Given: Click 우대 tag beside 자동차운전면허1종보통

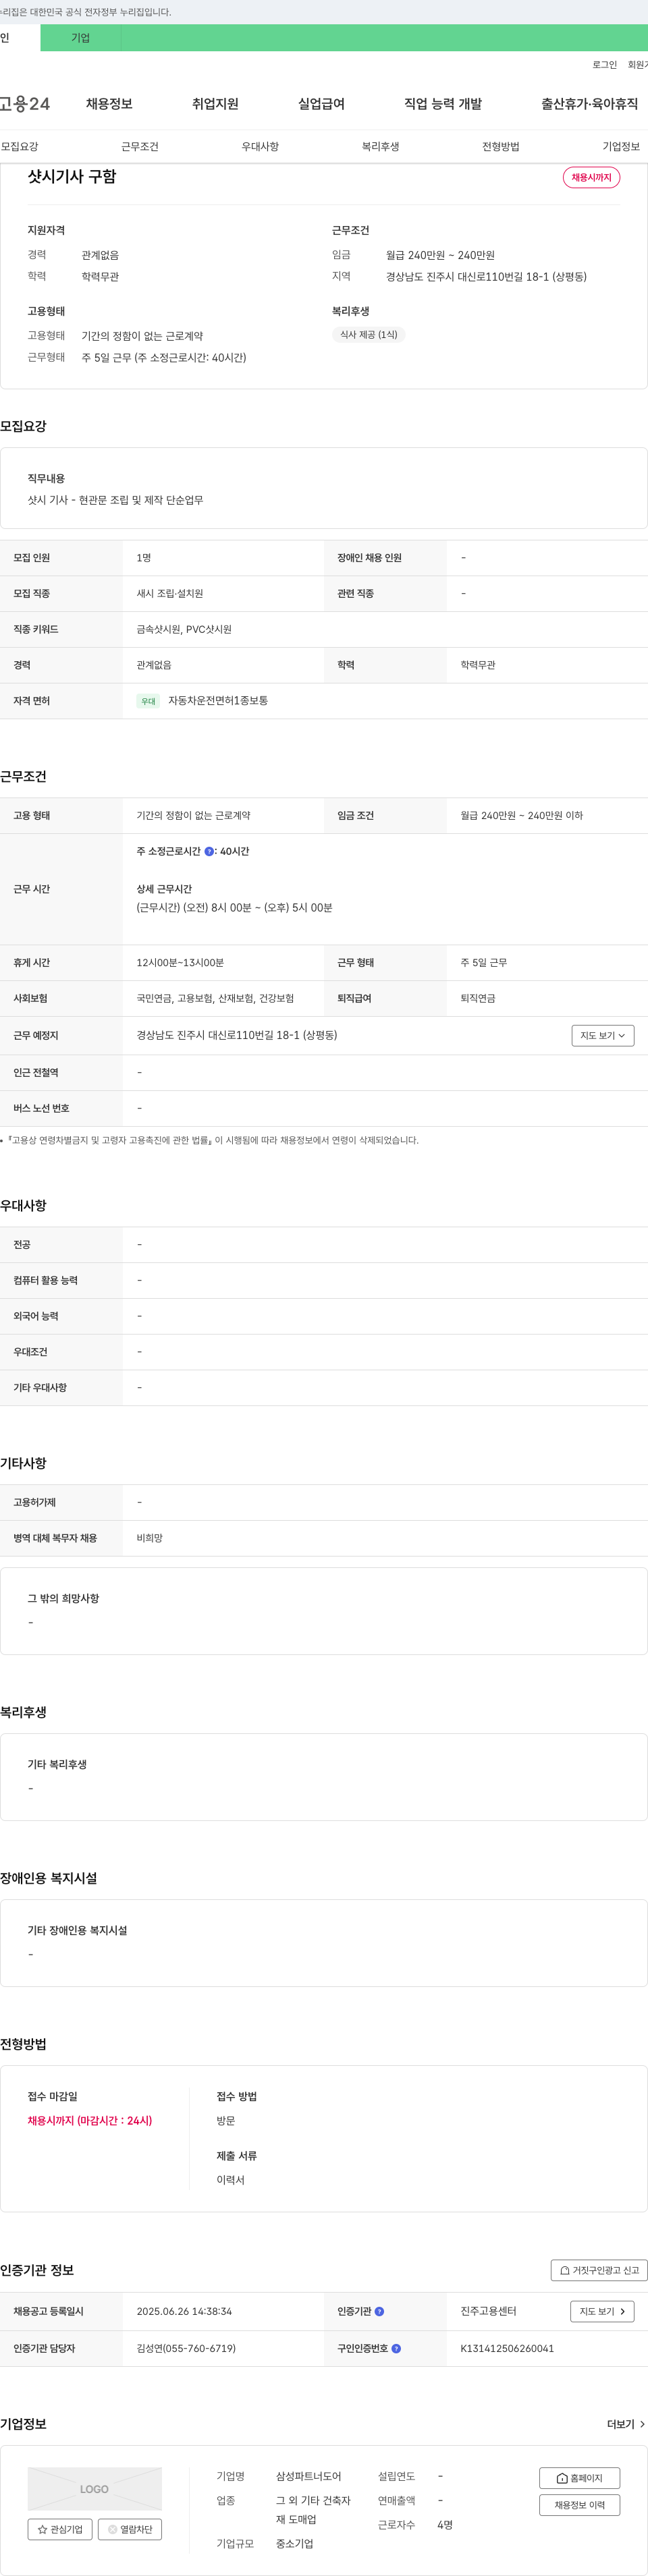Looking at the screenshot, I should coord(148,701).
